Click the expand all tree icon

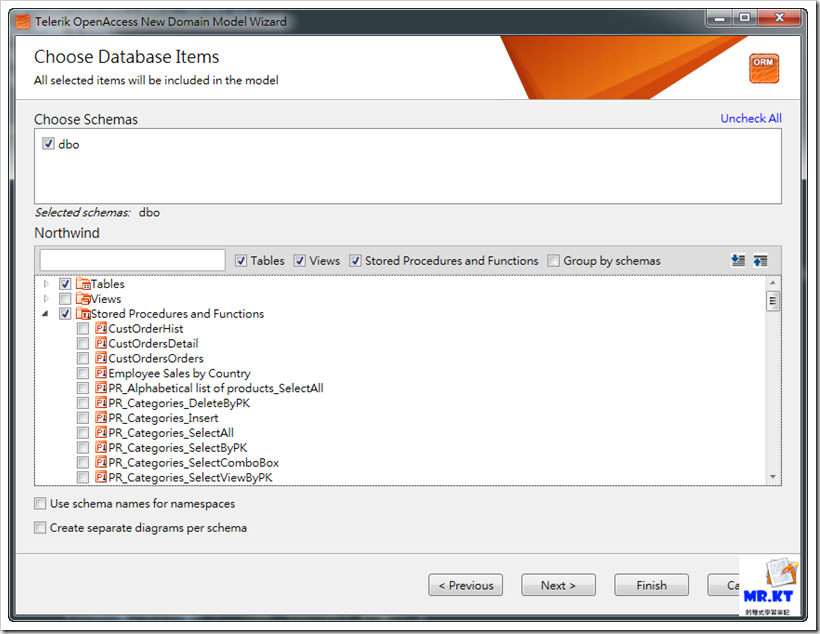pos(738,260)
